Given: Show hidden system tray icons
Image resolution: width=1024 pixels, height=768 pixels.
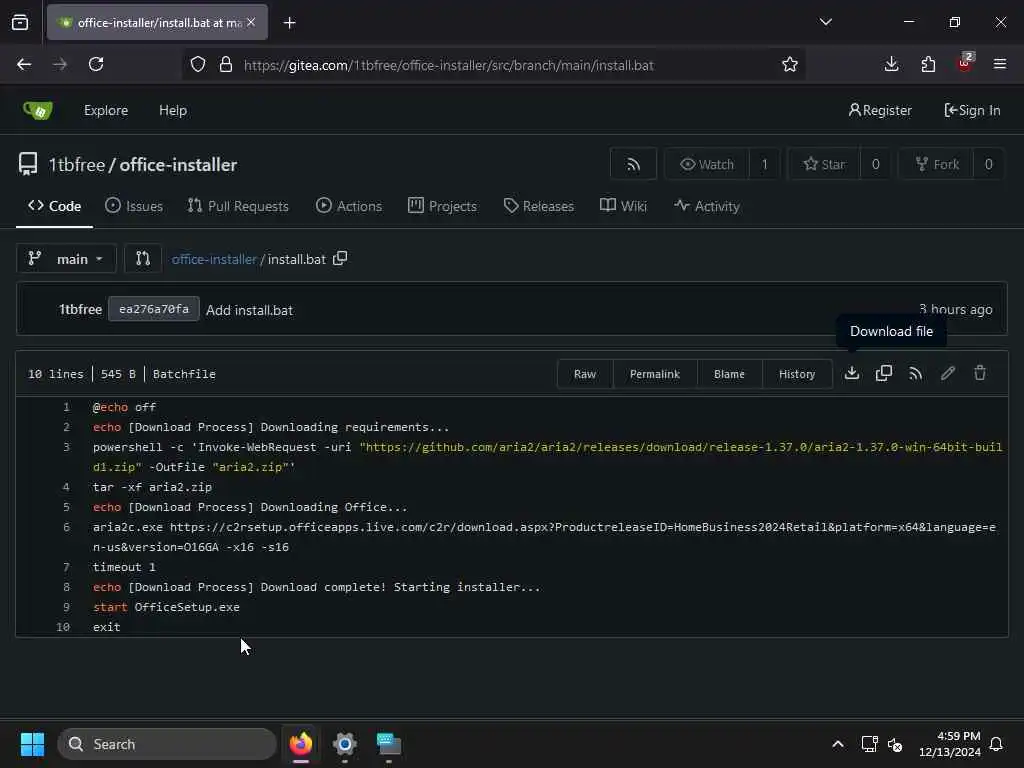Looking at the screenshot, I should pyautogui.click(x=838, y=744).
